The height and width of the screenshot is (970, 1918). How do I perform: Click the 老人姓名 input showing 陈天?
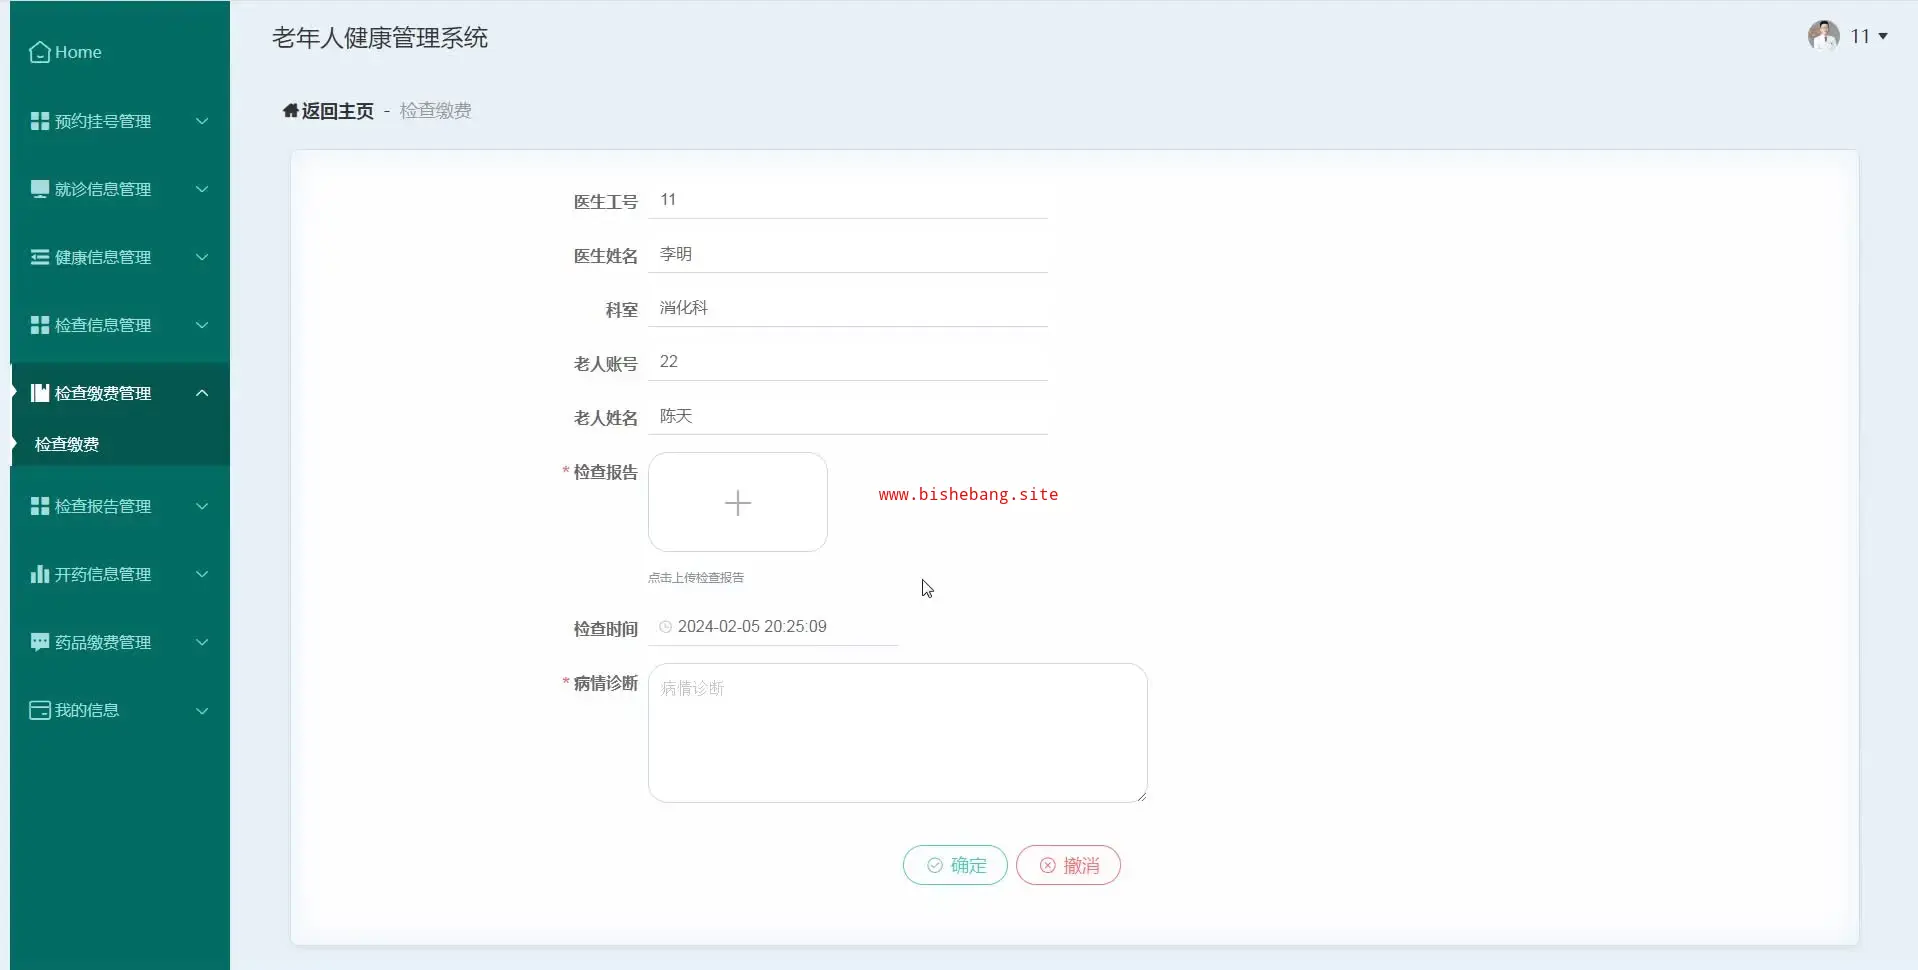pos(848,416)
